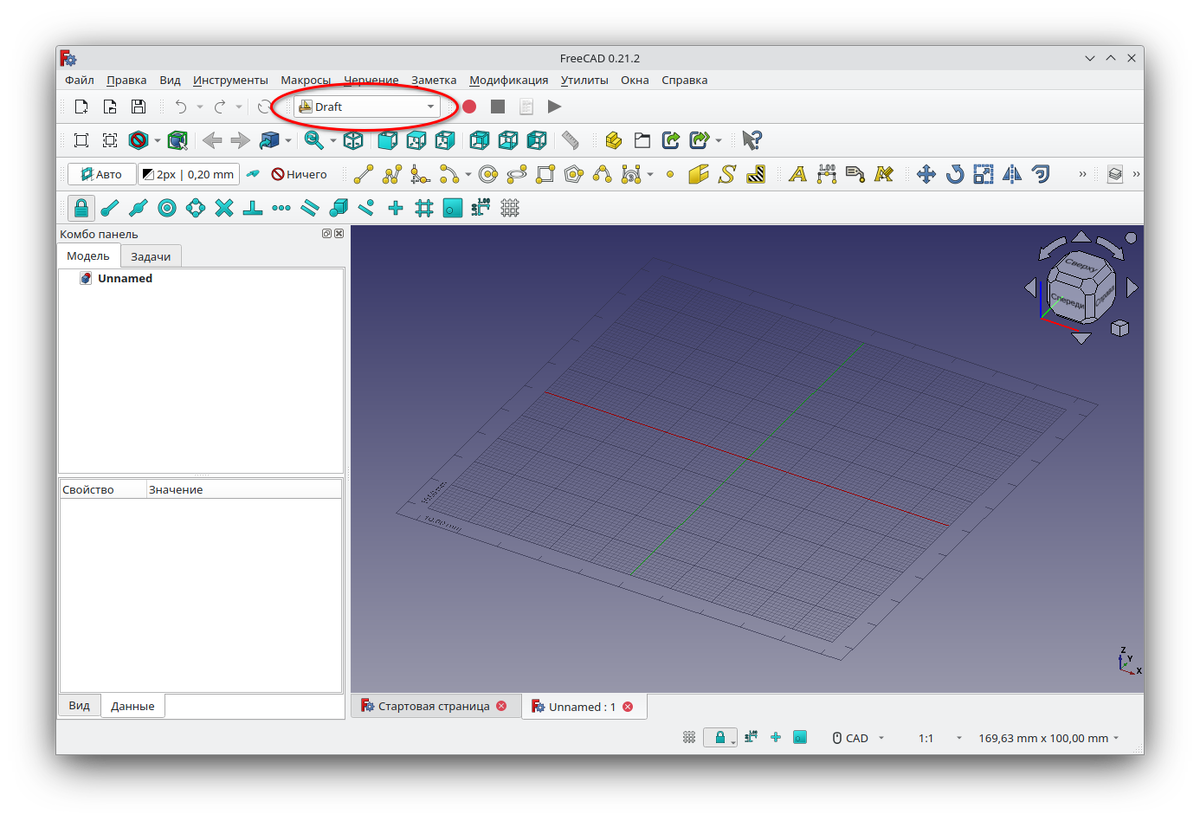Click the What's This help icon
Screen dimensions: 1200x821
[x=752, y=140]
